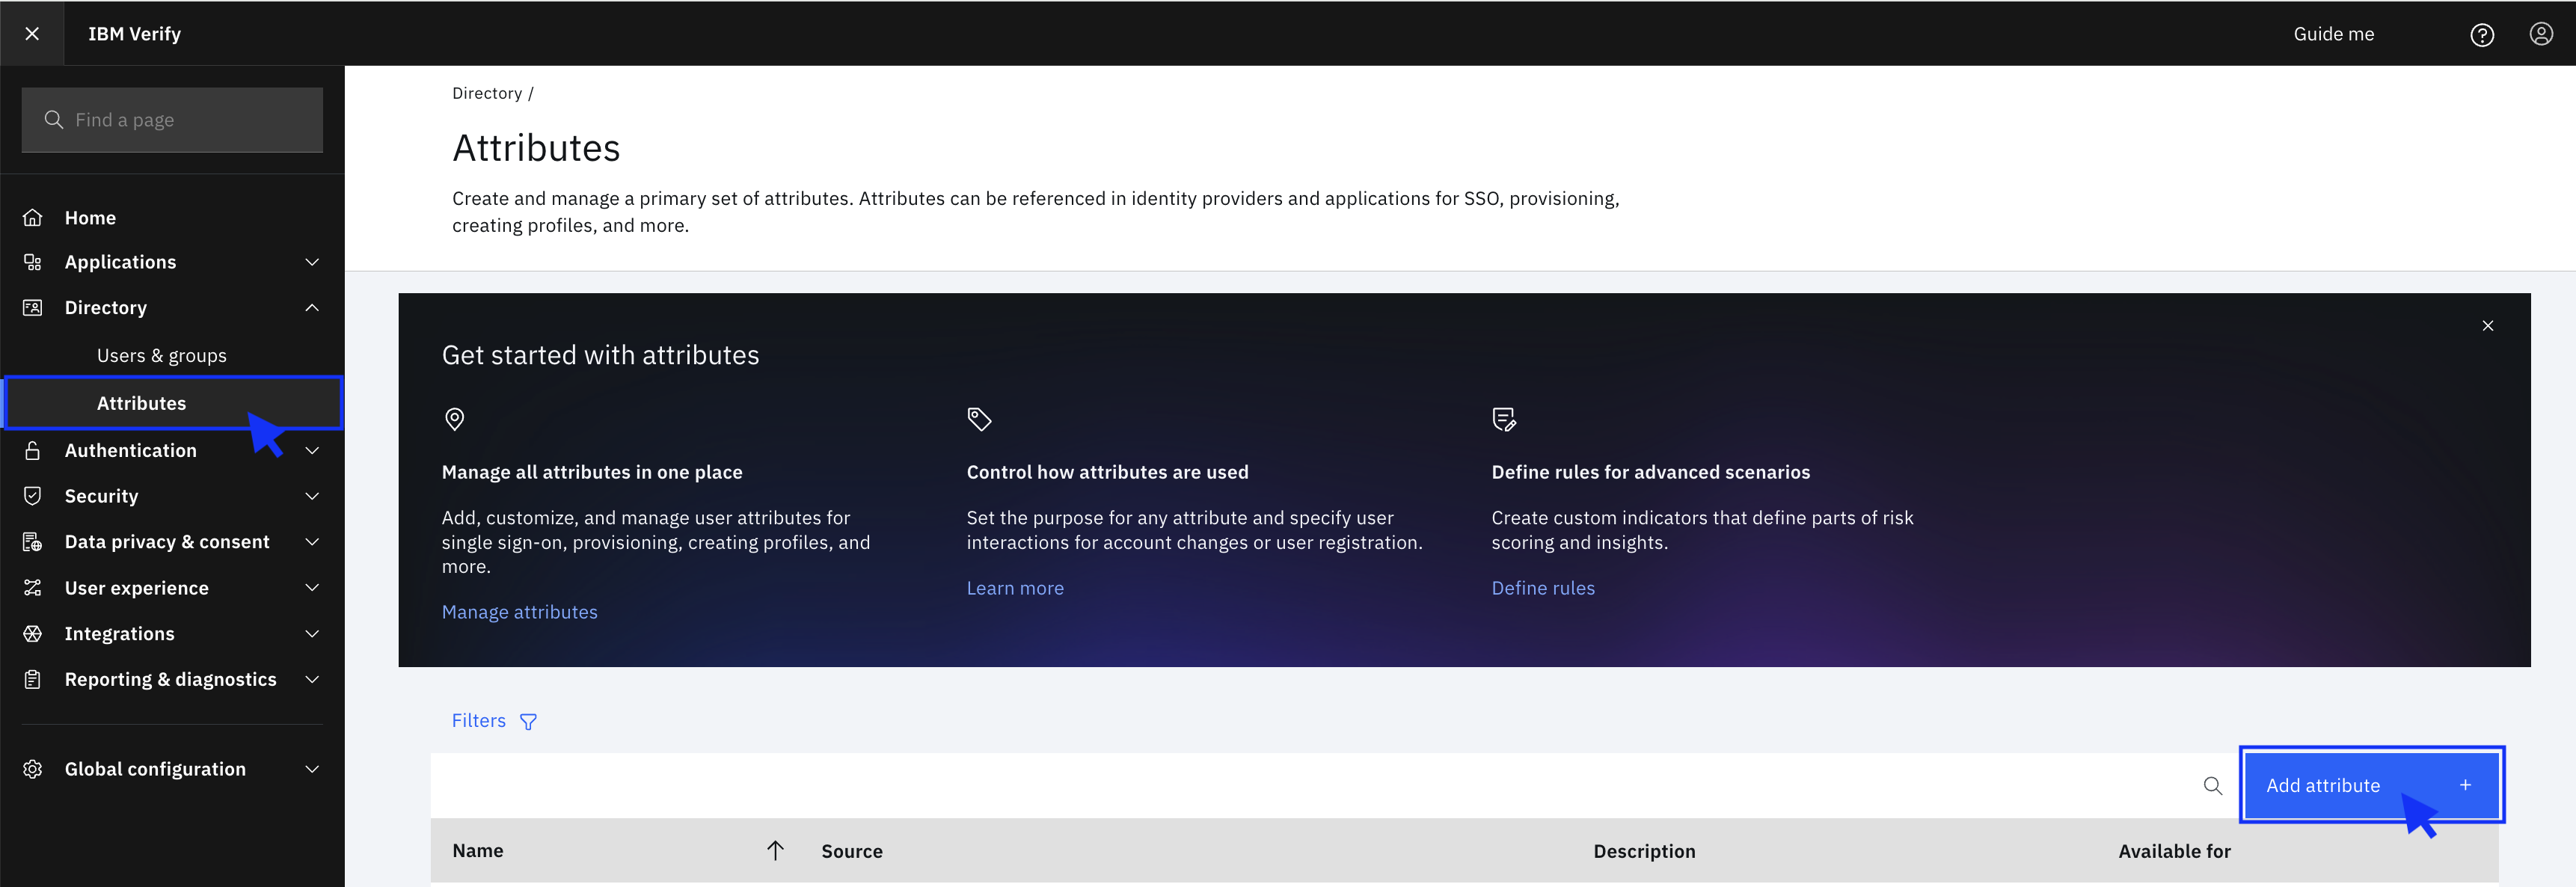Click the User experience icon
2576x887 pixels.
(33, 588)
